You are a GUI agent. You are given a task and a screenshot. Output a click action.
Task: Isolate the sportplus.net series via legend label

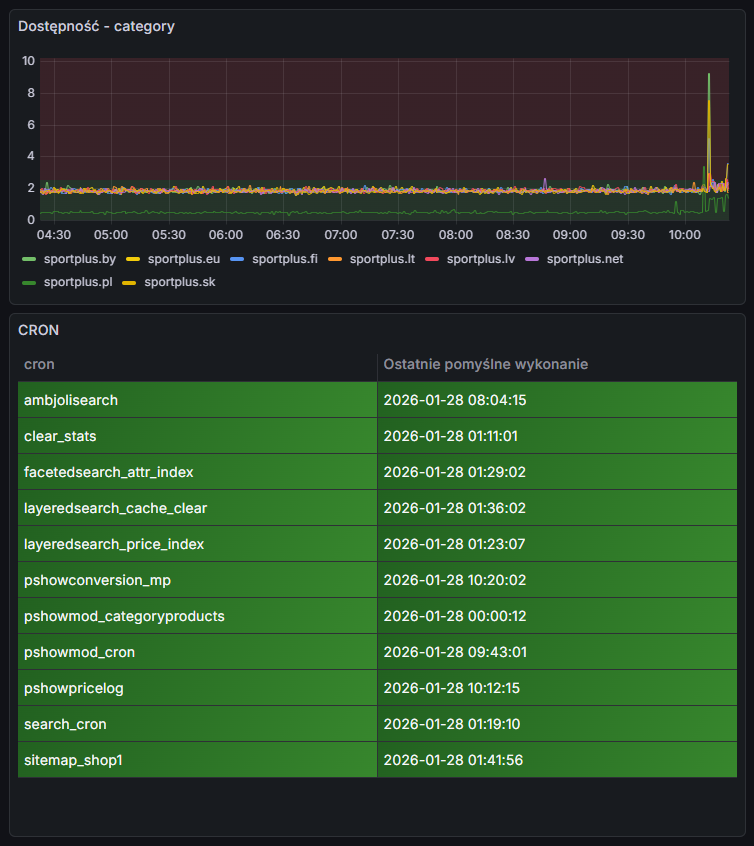click(584, 259)
